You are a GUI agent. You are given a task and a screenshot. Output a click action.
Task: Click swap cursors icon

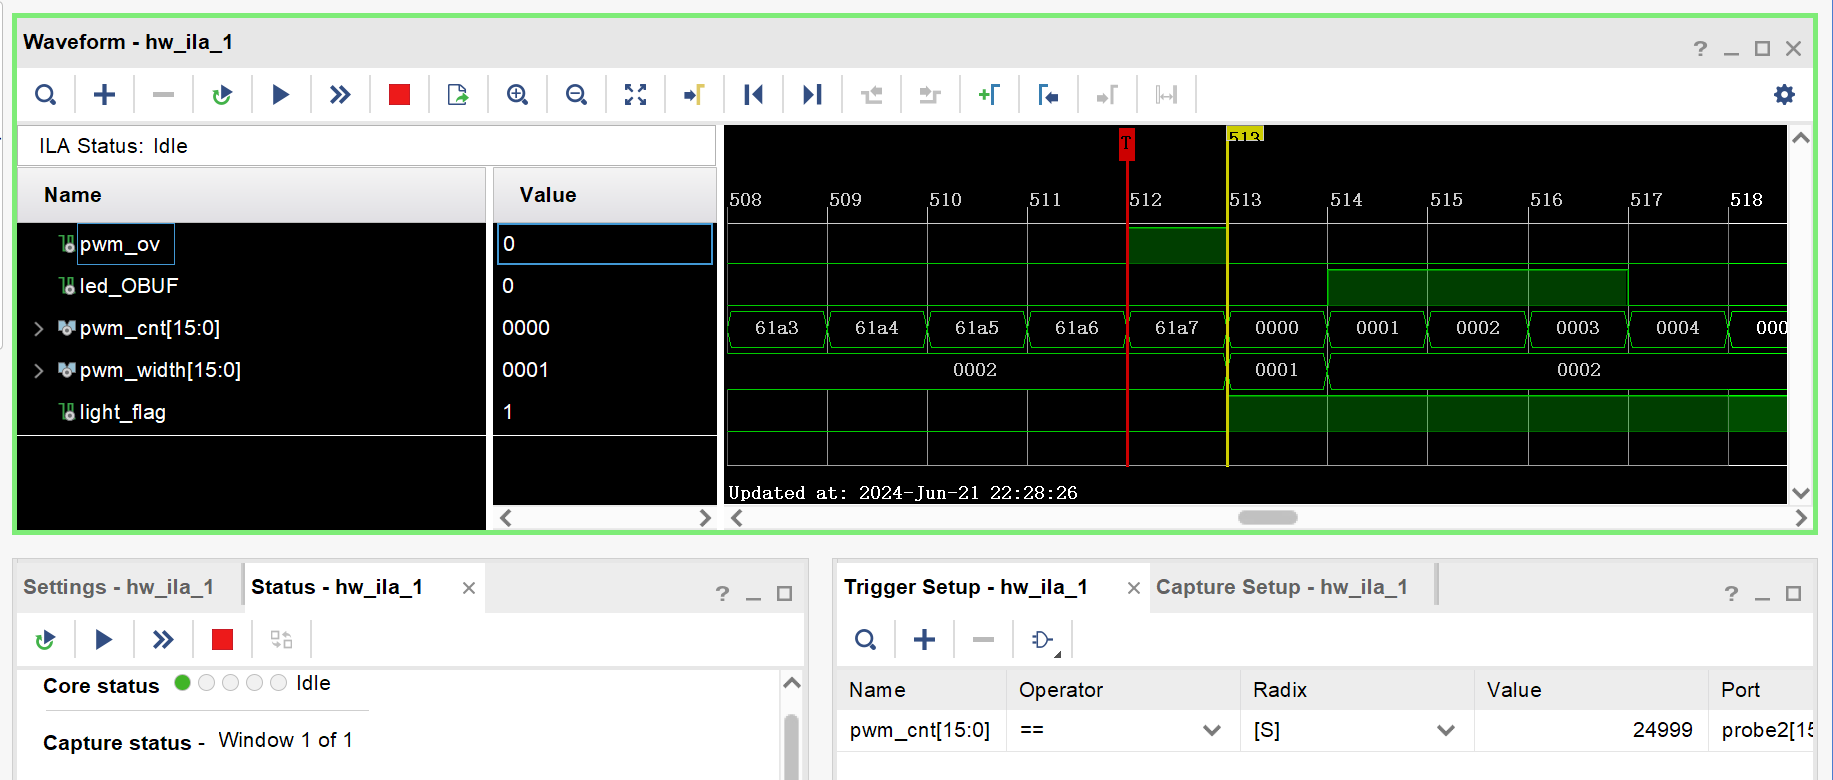tap(1166, 95)
